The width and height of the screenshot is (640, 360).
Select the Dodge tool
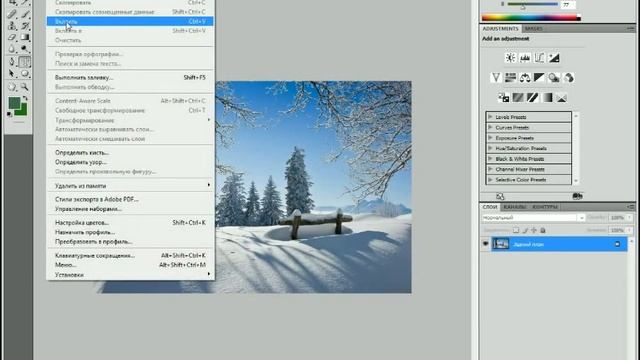[x=25, y=49]
